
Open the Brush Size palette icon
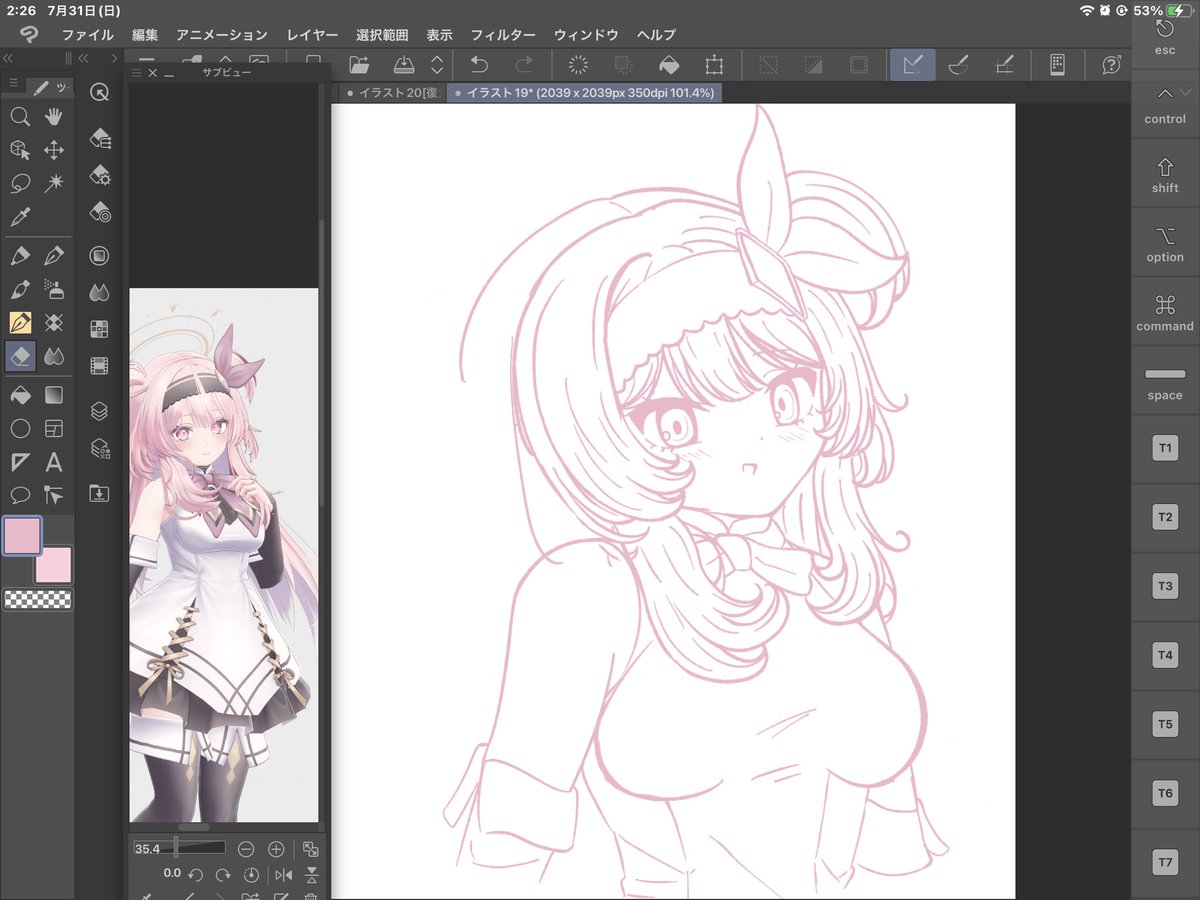coord(99,213)
